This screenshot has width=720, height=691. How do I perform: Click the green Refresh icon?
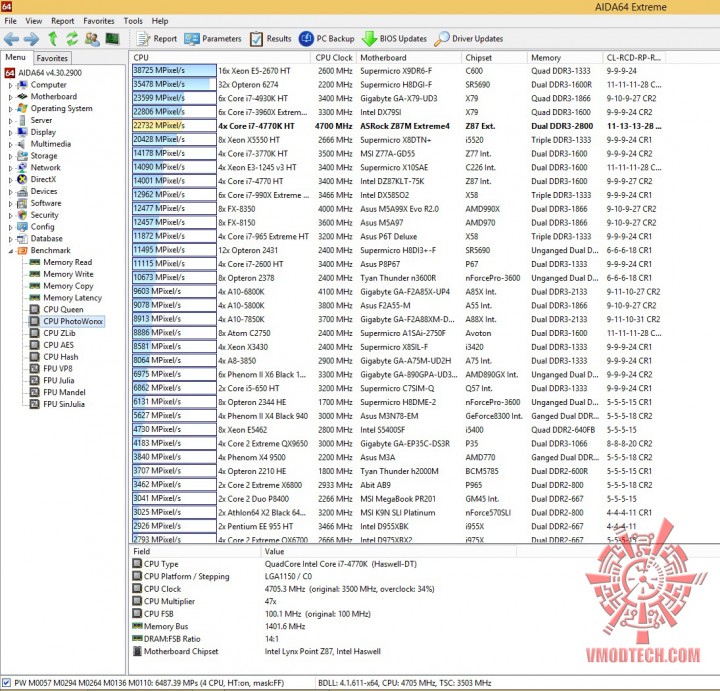tap(72, 39)
